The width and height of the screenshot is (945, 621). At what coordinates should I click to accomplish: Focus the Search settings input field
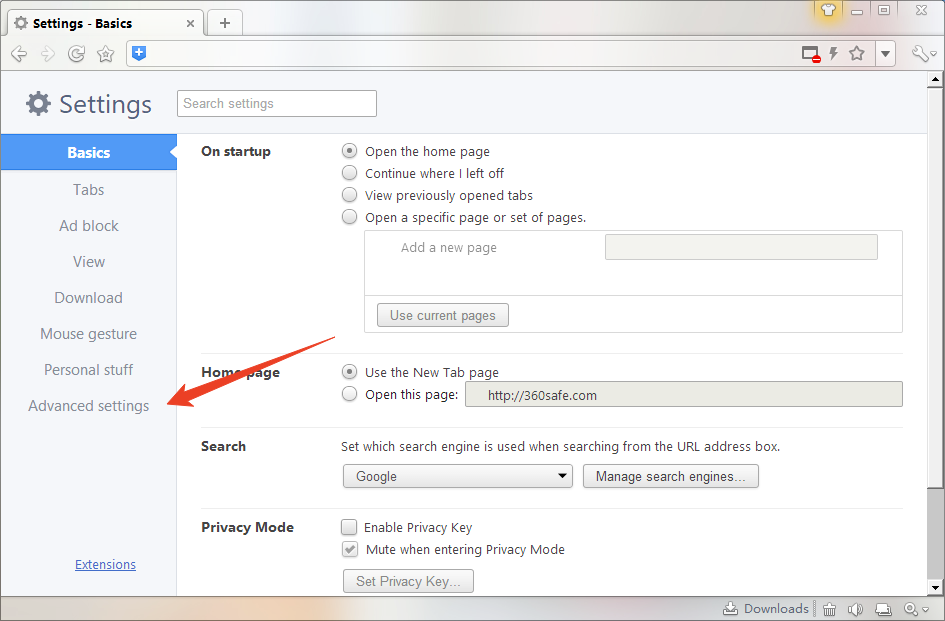(277, 103)
